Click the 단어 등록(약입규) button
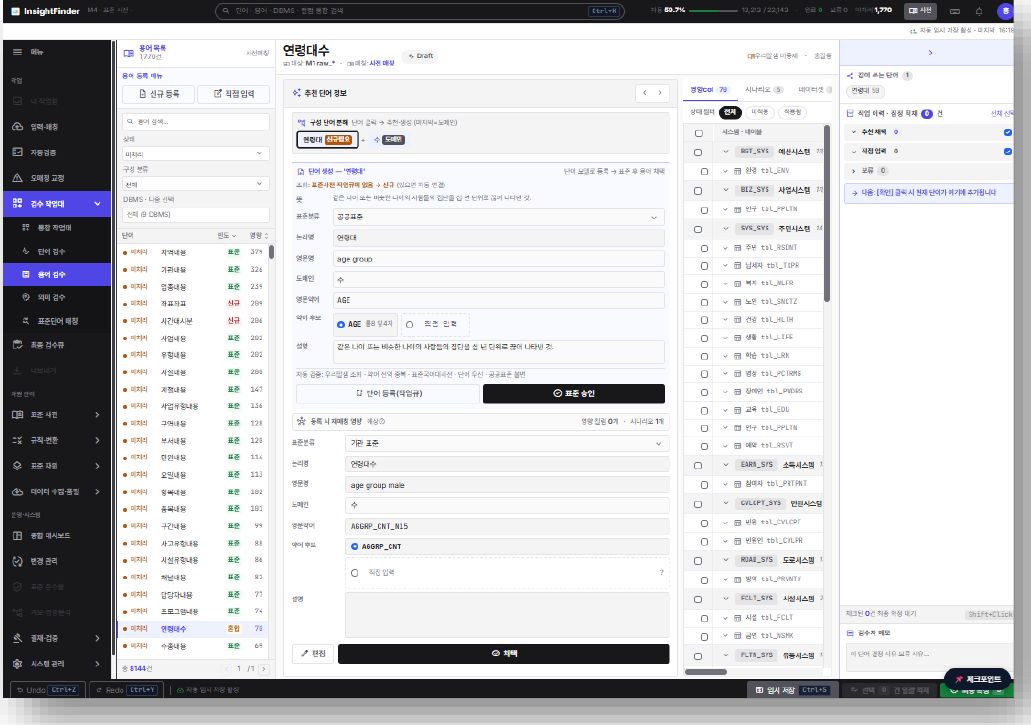1031x725 pixels. click(389, 393)
